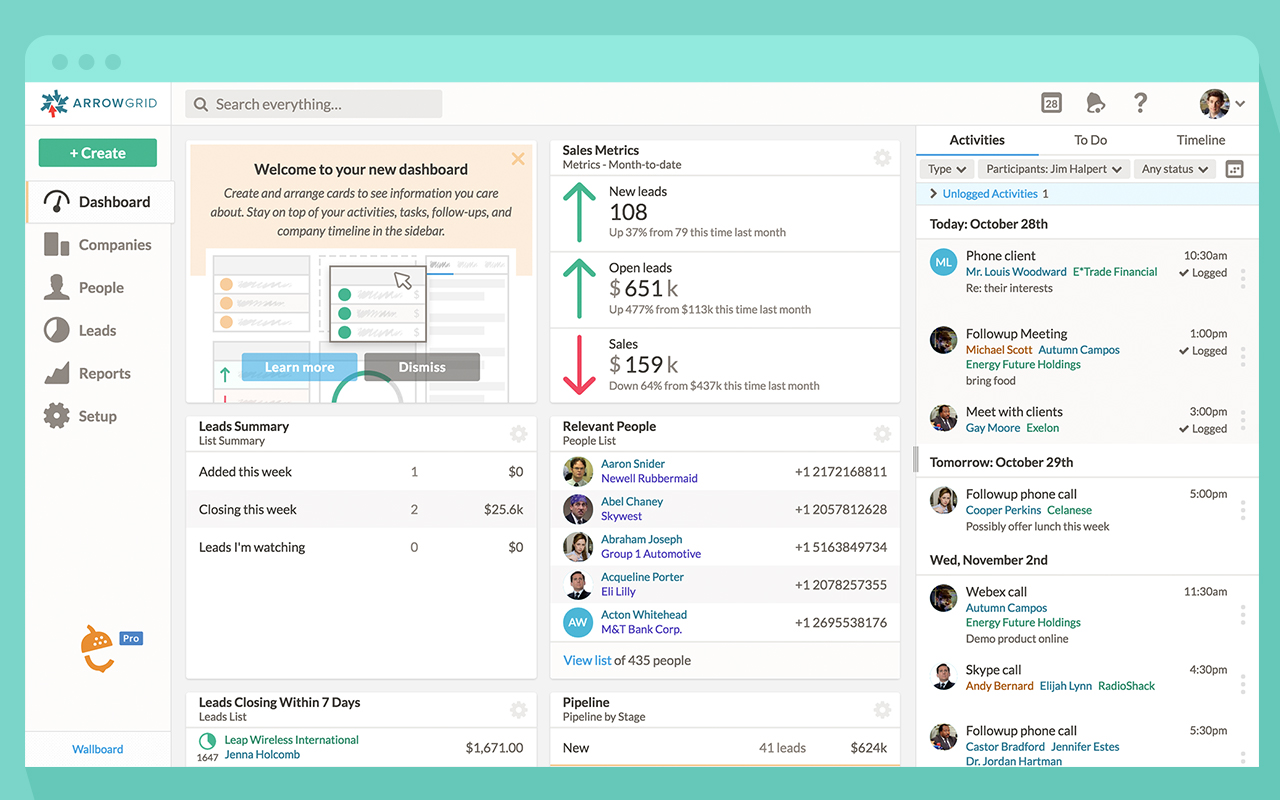
Task: Open the Type filter dropdown
Action: tap(946, 168)
